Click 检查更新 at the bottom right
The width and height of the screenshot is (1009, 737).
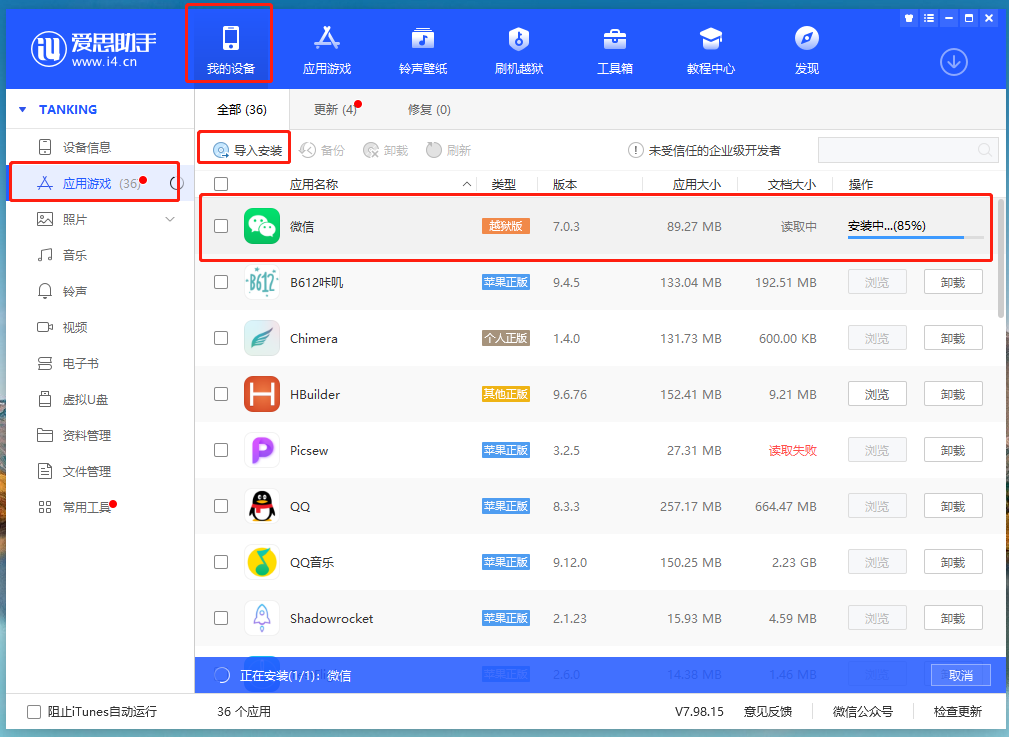[961, 711]
